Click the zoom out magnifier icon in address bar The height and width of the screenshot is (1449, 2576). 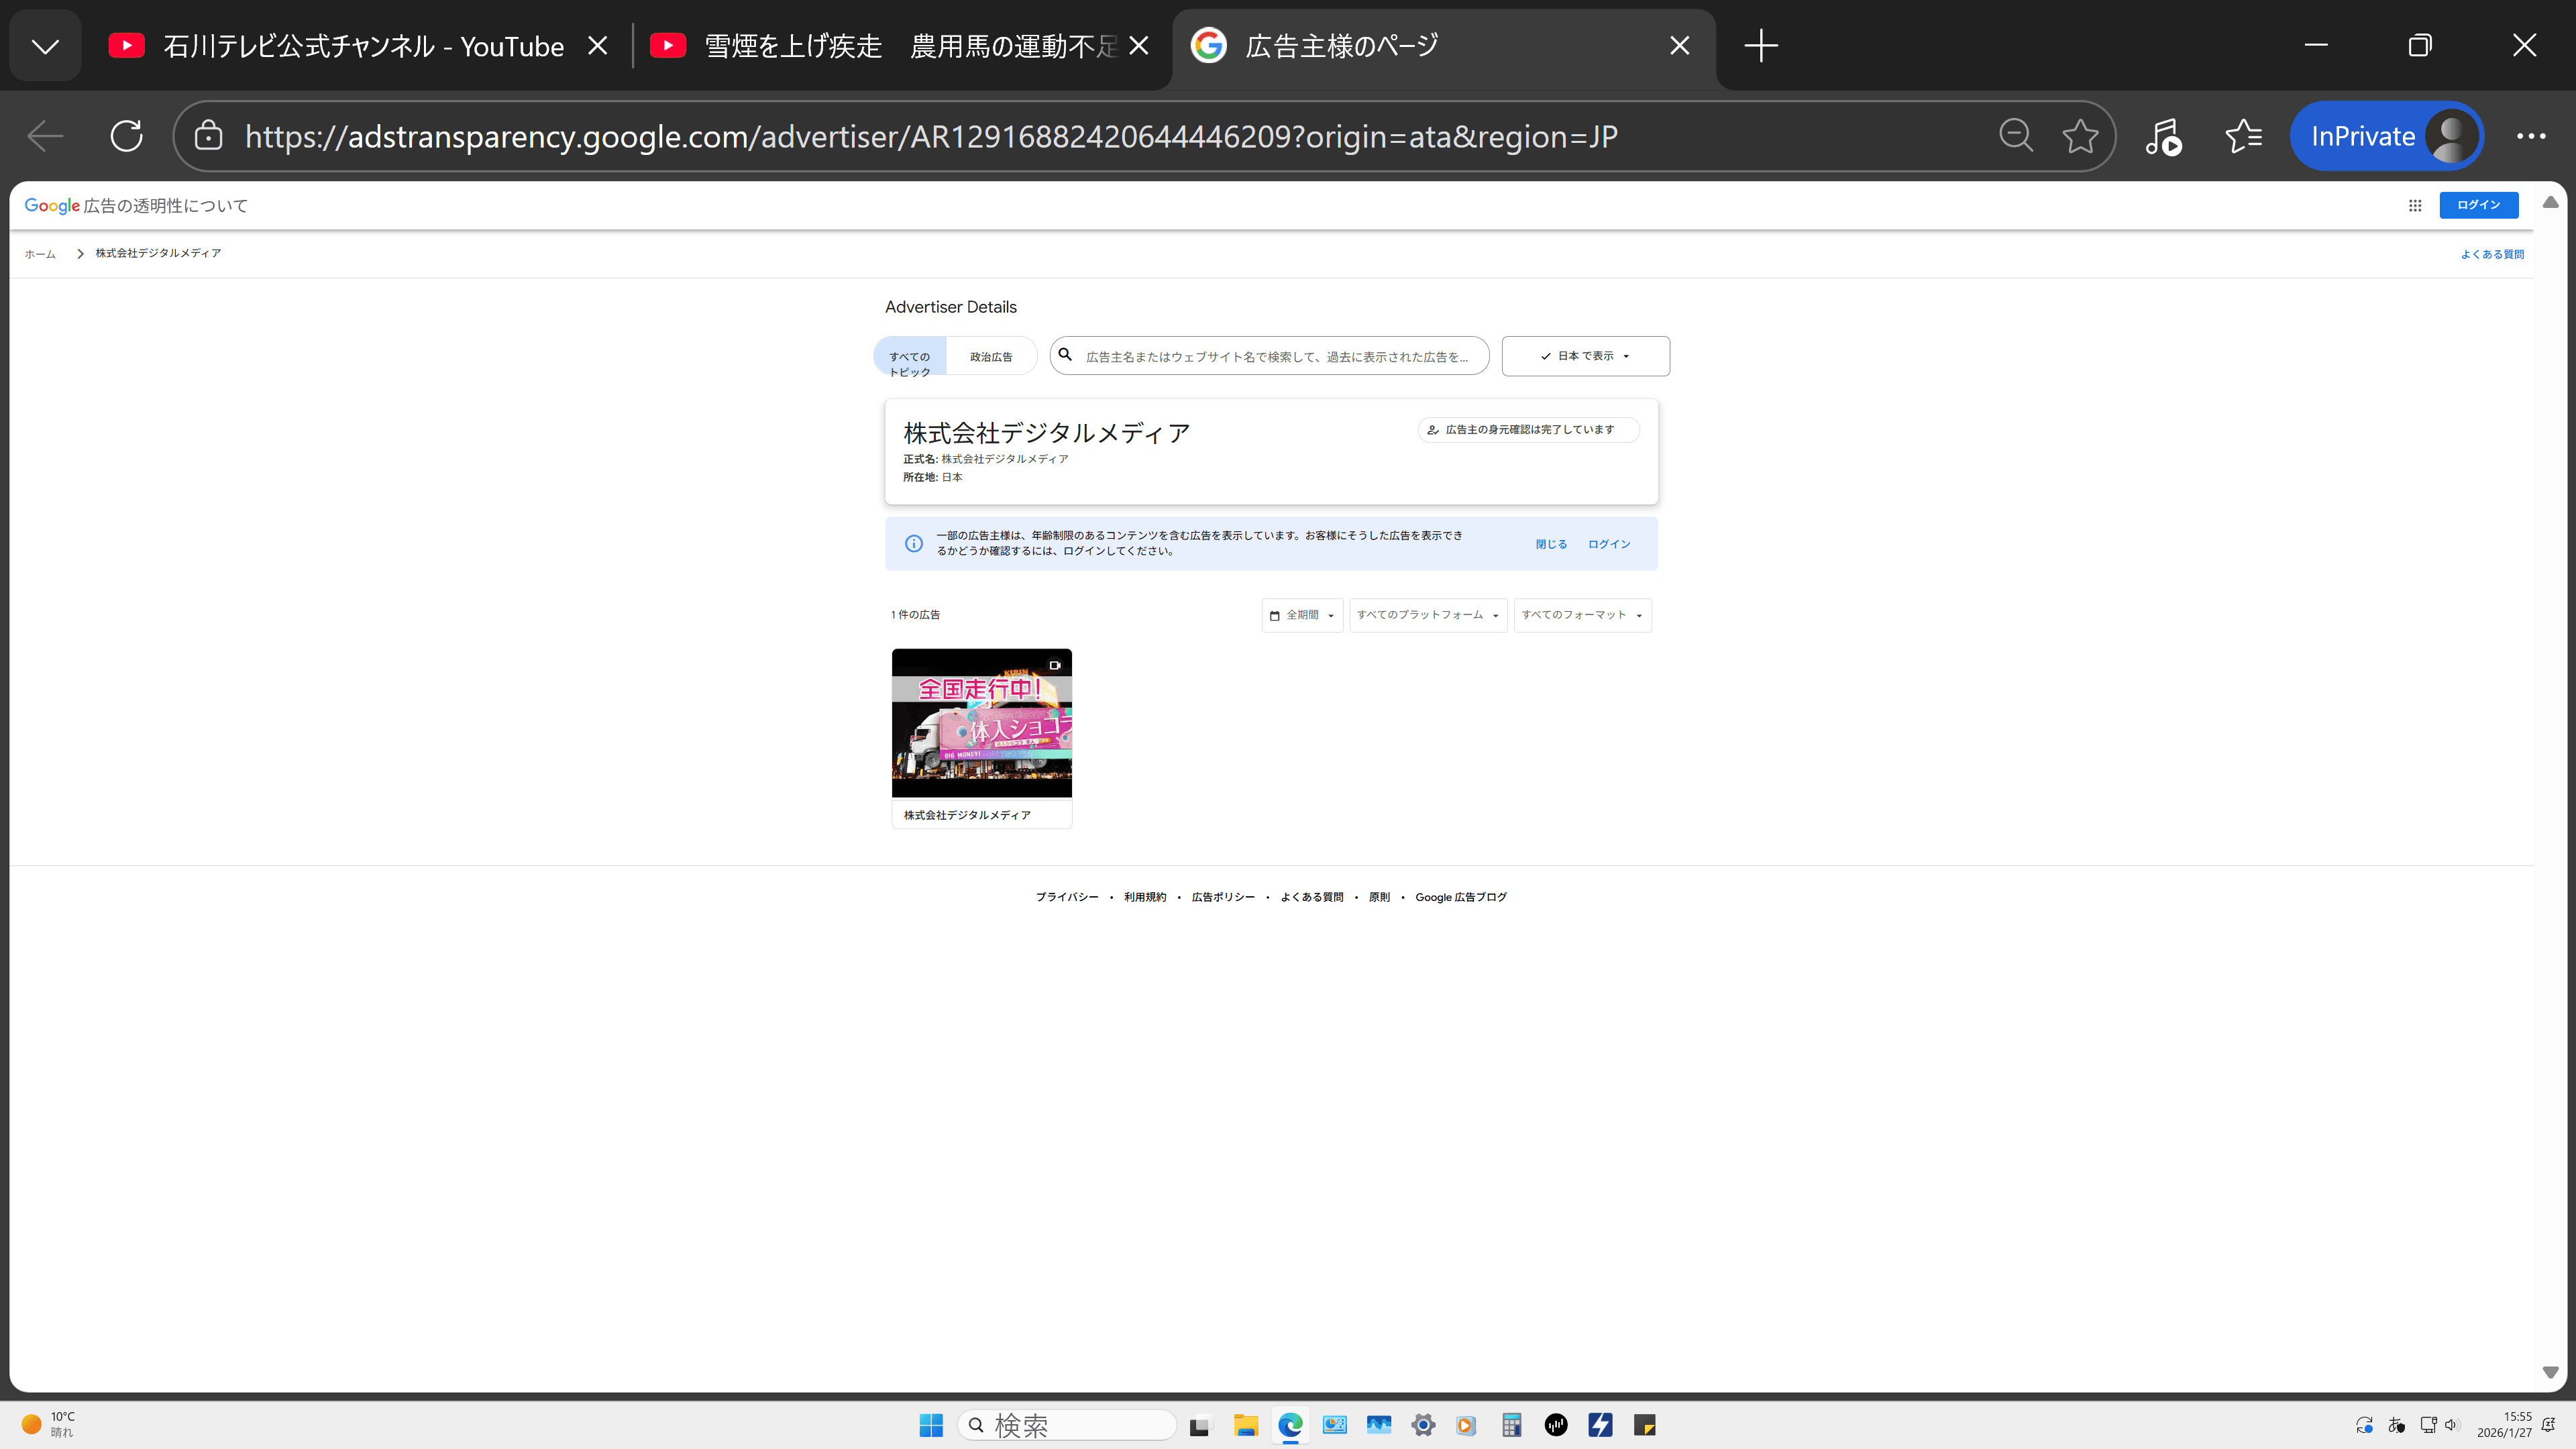click(x=2016, y=136)
